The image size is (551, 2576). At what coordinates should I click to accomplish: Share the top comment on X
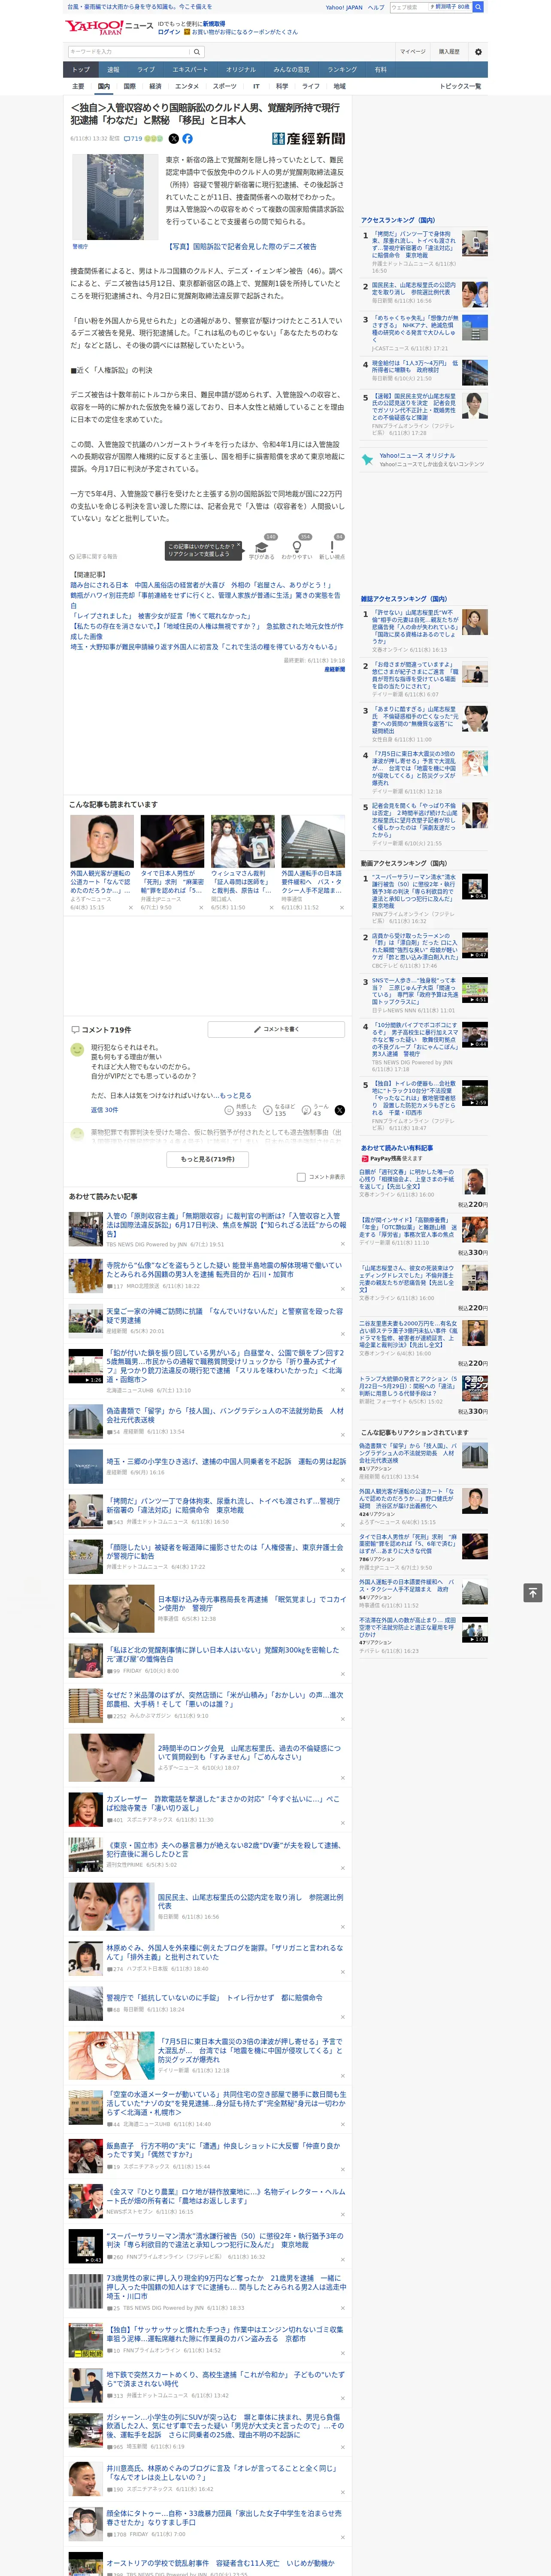tap(340, 1110)
